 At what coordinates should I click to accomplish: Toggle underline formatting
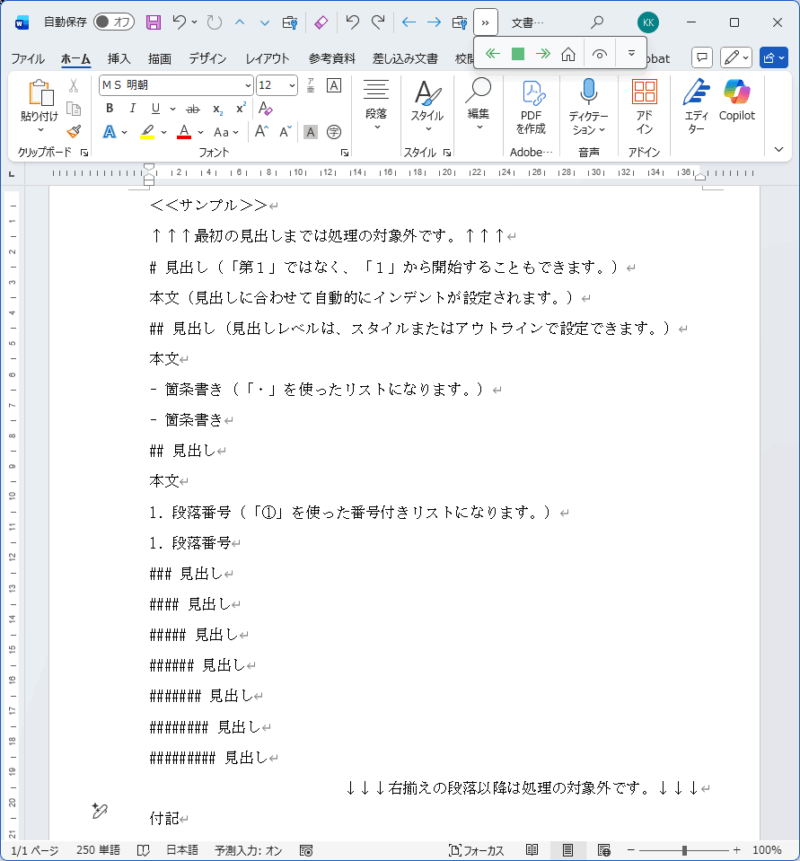[x=155, y=108]
